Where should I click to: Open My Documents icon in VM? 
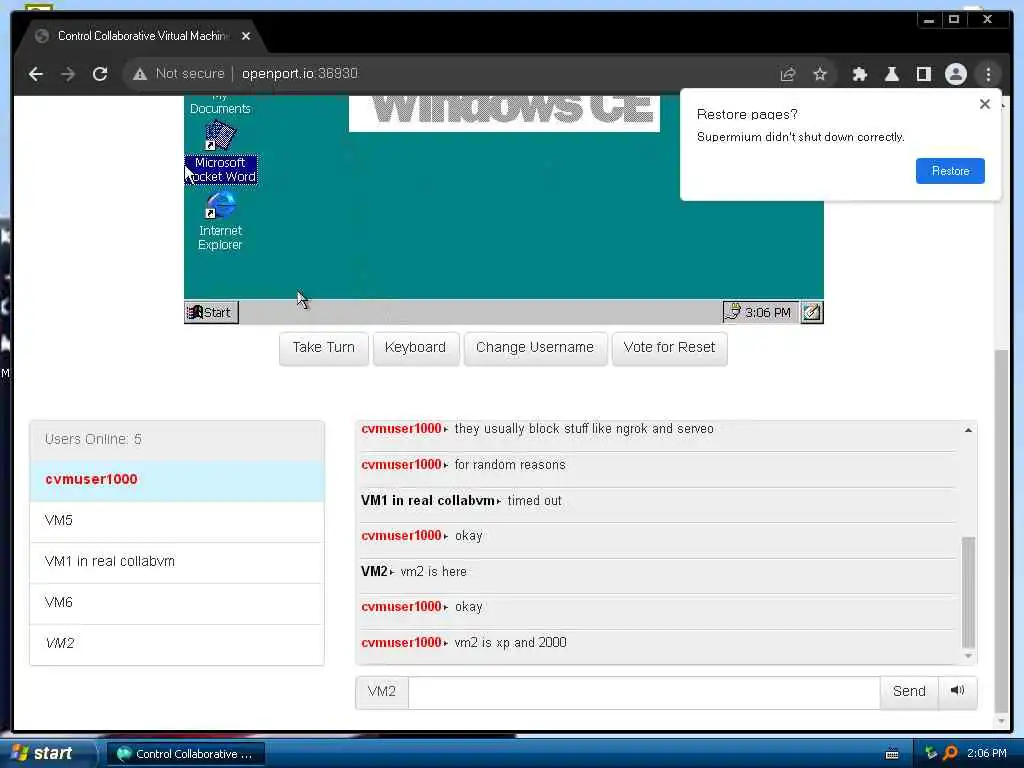pos(220,106)
